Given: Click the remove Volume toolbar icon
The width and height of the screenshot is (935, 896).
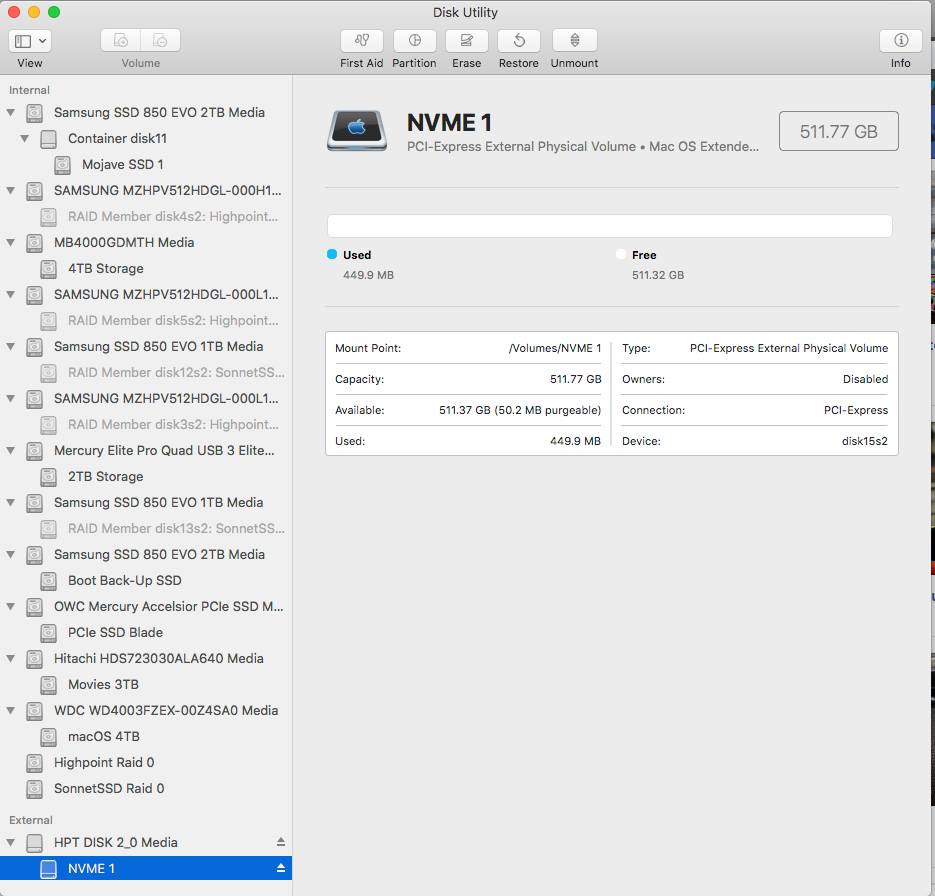Looking at the screenshot, I should 160,41.
